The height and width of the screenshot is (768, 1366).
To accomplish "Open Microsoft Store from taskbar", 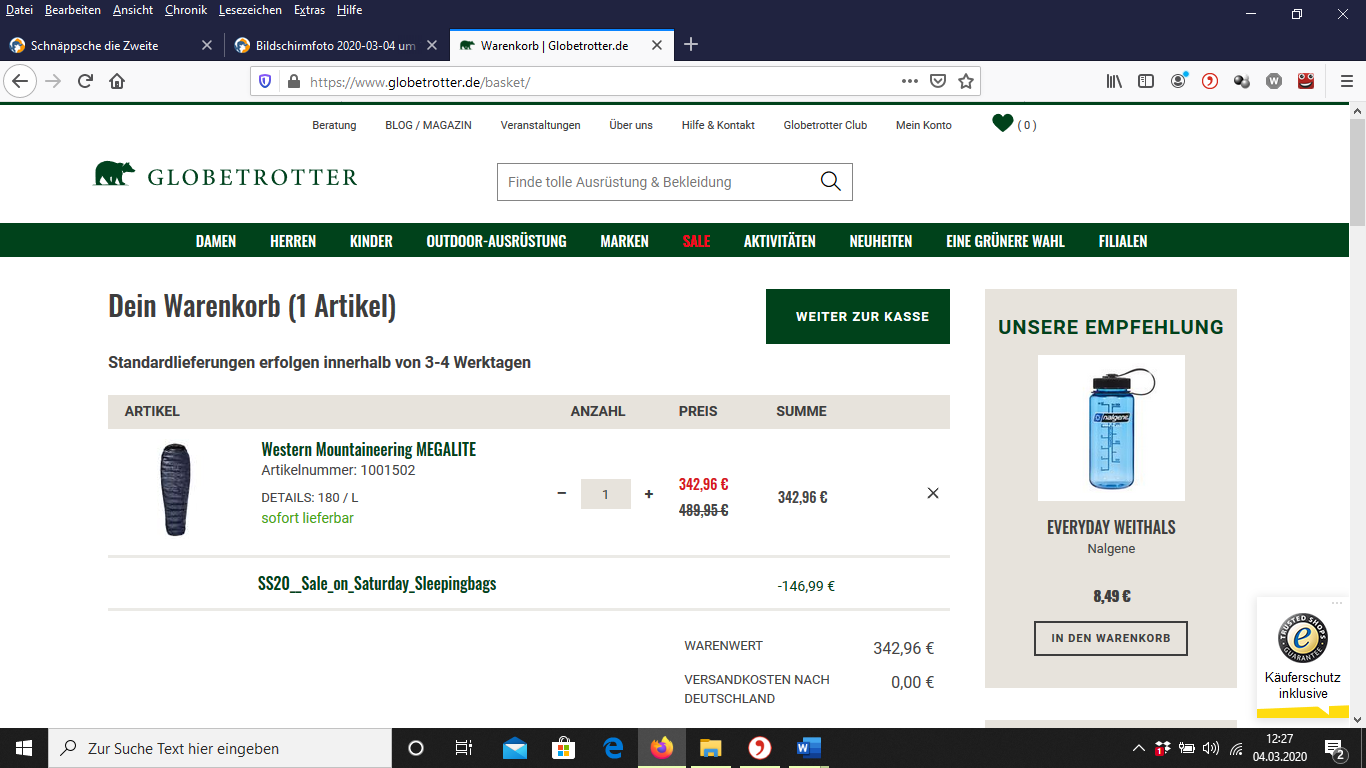I will click(564, 748).
